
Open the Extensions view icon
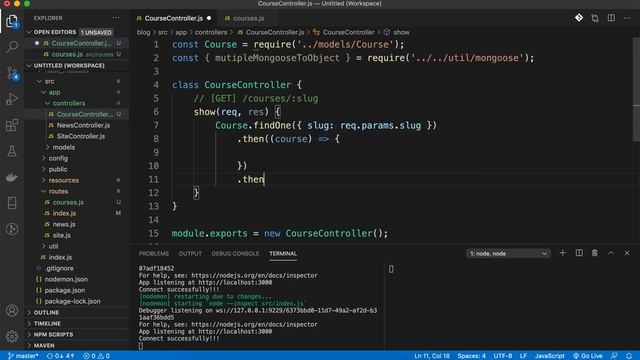tap(12, 125)
